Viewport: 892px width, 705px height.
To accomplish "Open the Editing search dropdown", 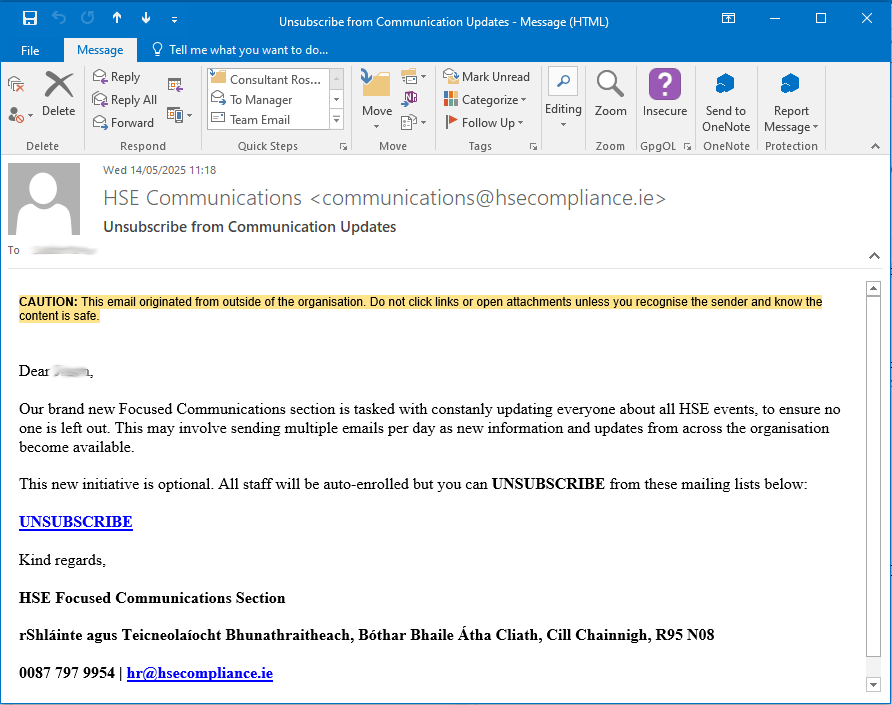I will (563, 98).
